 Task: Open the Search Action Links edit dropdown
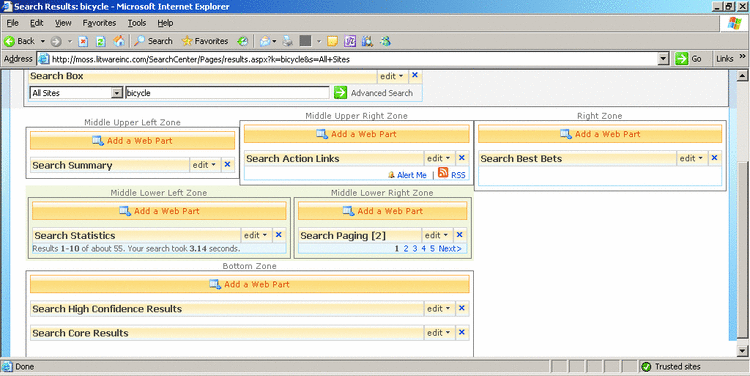click(439, 158)
